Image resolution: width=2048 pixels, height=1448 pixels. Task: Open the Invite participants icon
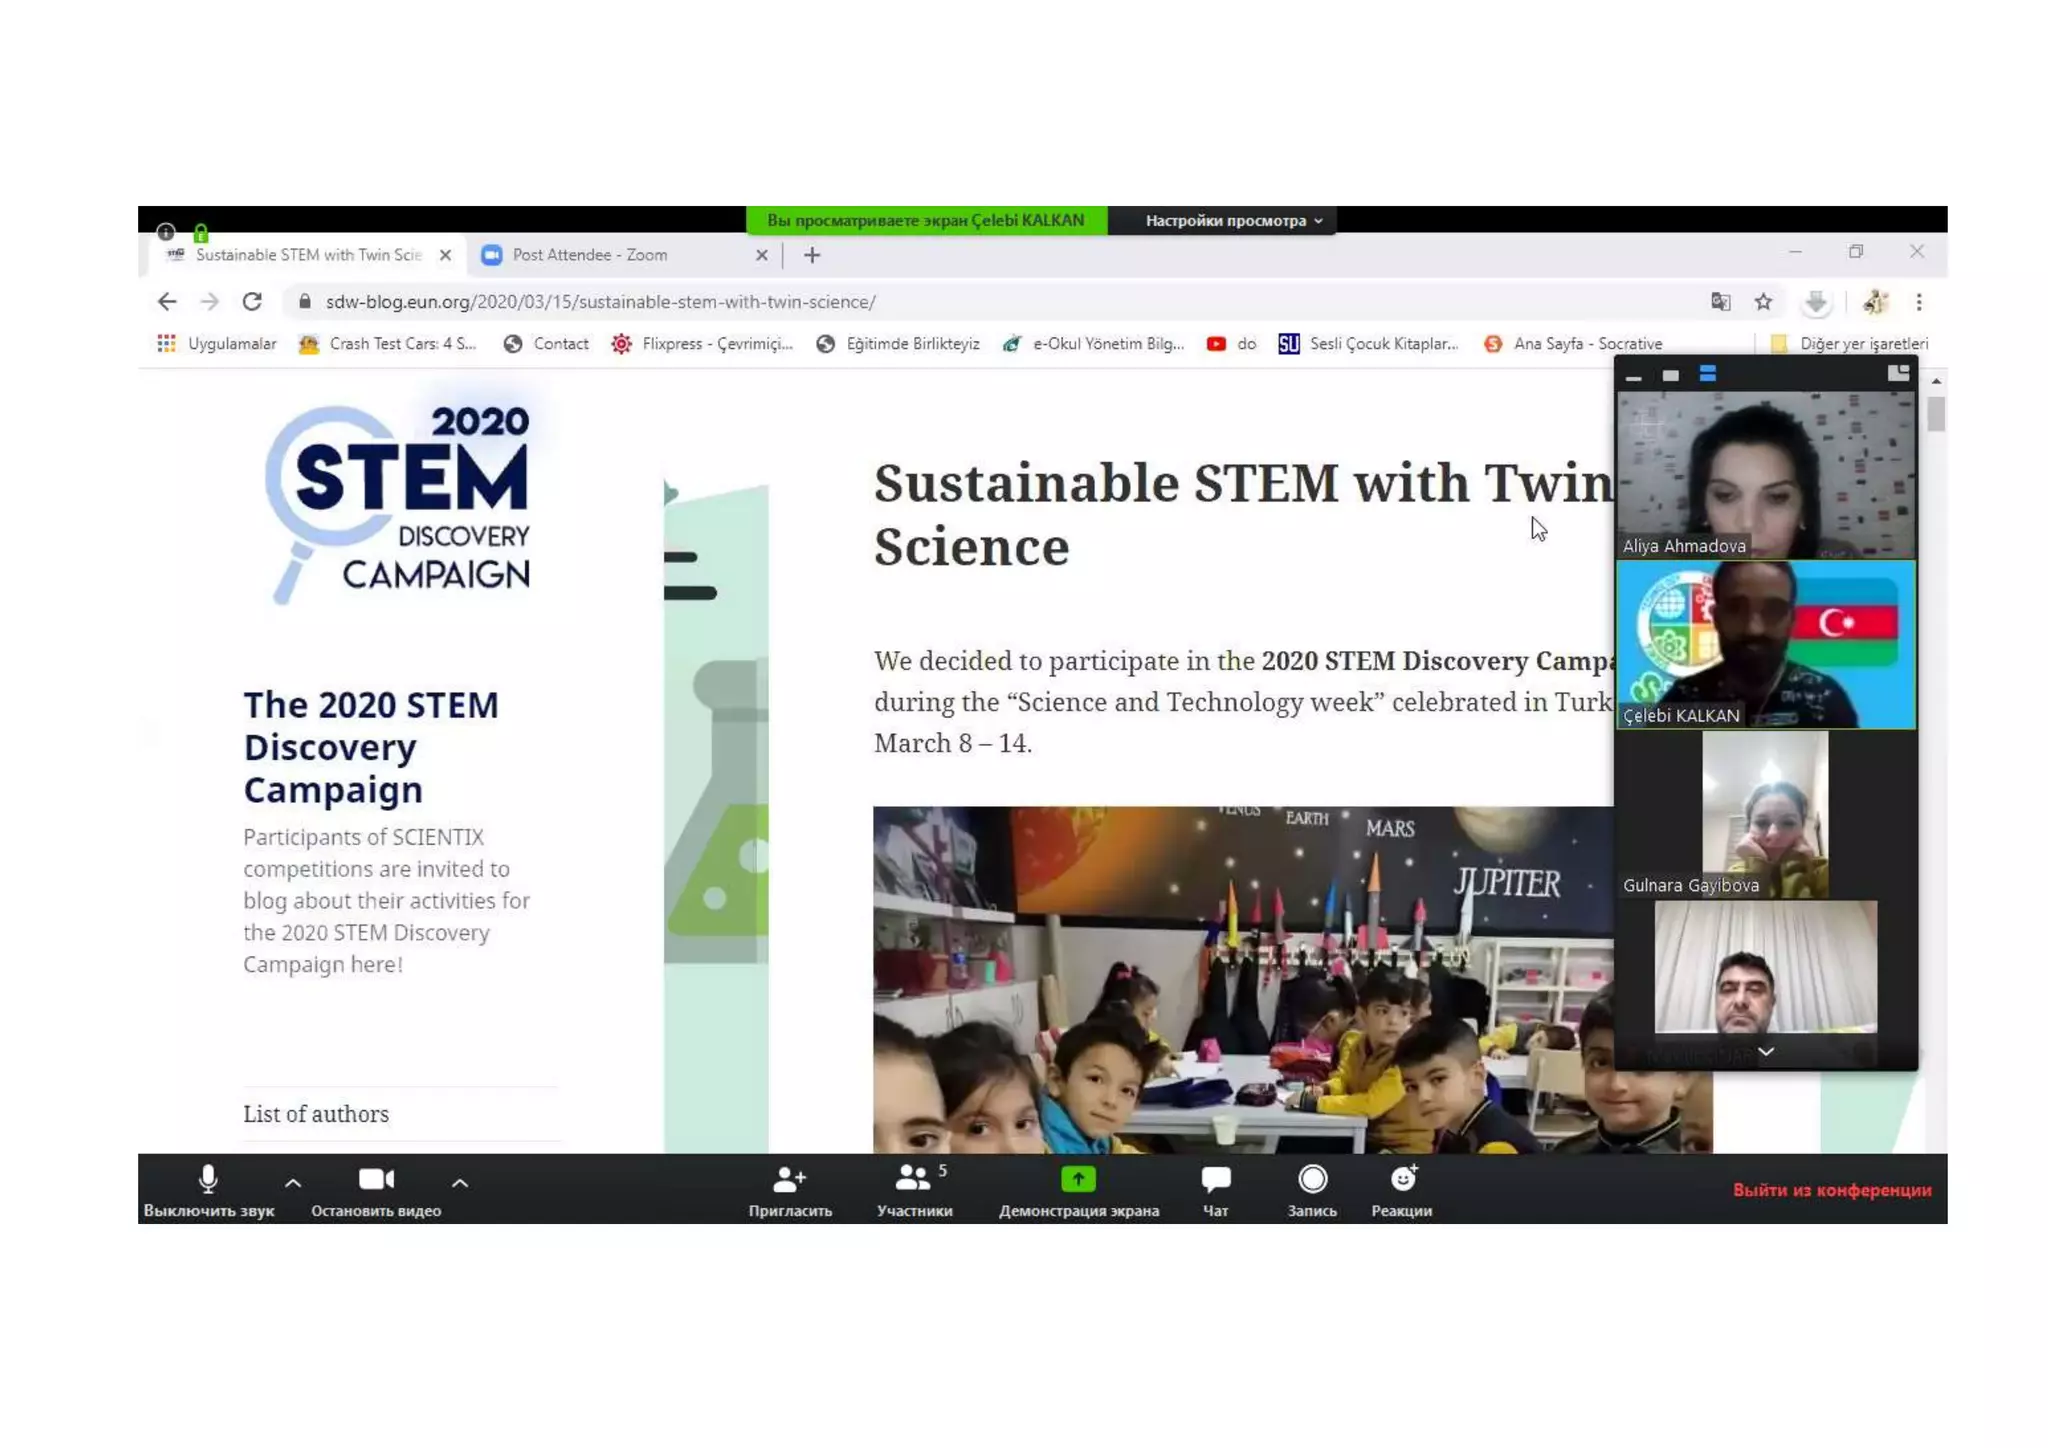point(789,1180)
